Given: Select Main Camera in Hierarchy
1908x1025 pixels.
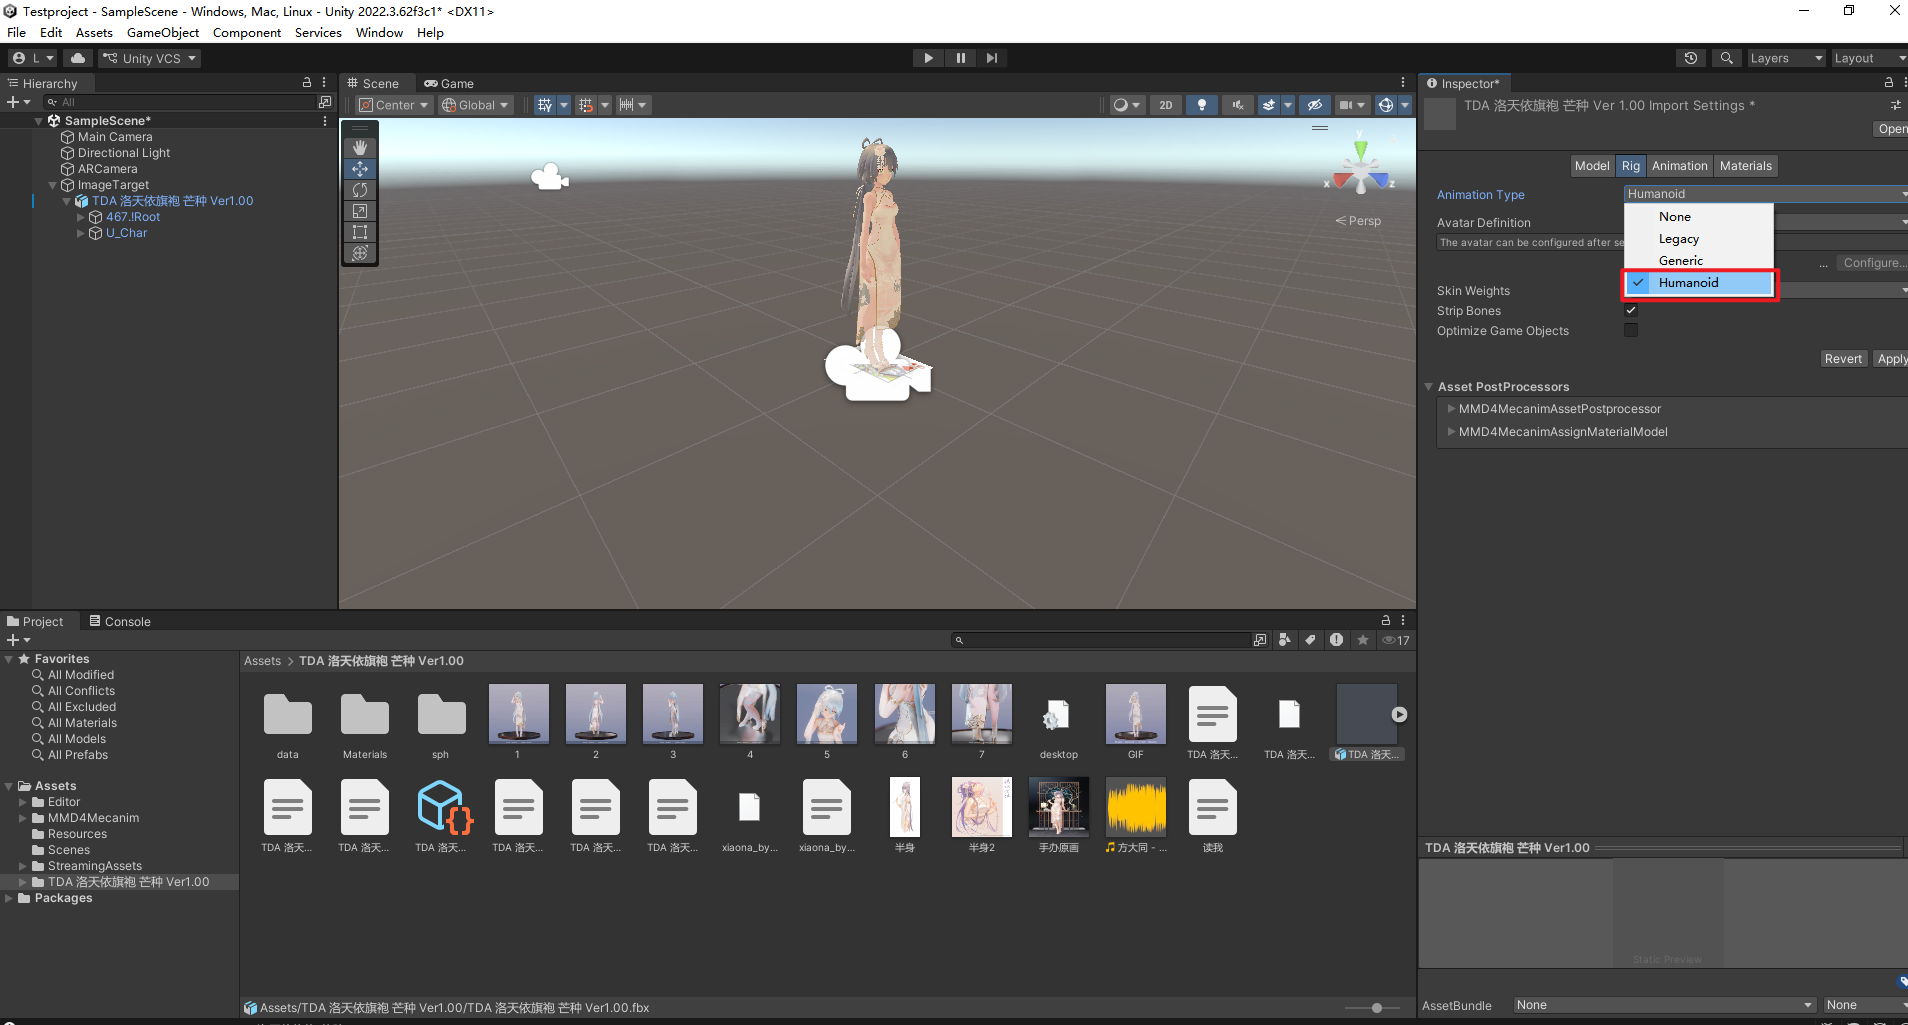Looking at the screenshot, I should (x=115, y=137).
